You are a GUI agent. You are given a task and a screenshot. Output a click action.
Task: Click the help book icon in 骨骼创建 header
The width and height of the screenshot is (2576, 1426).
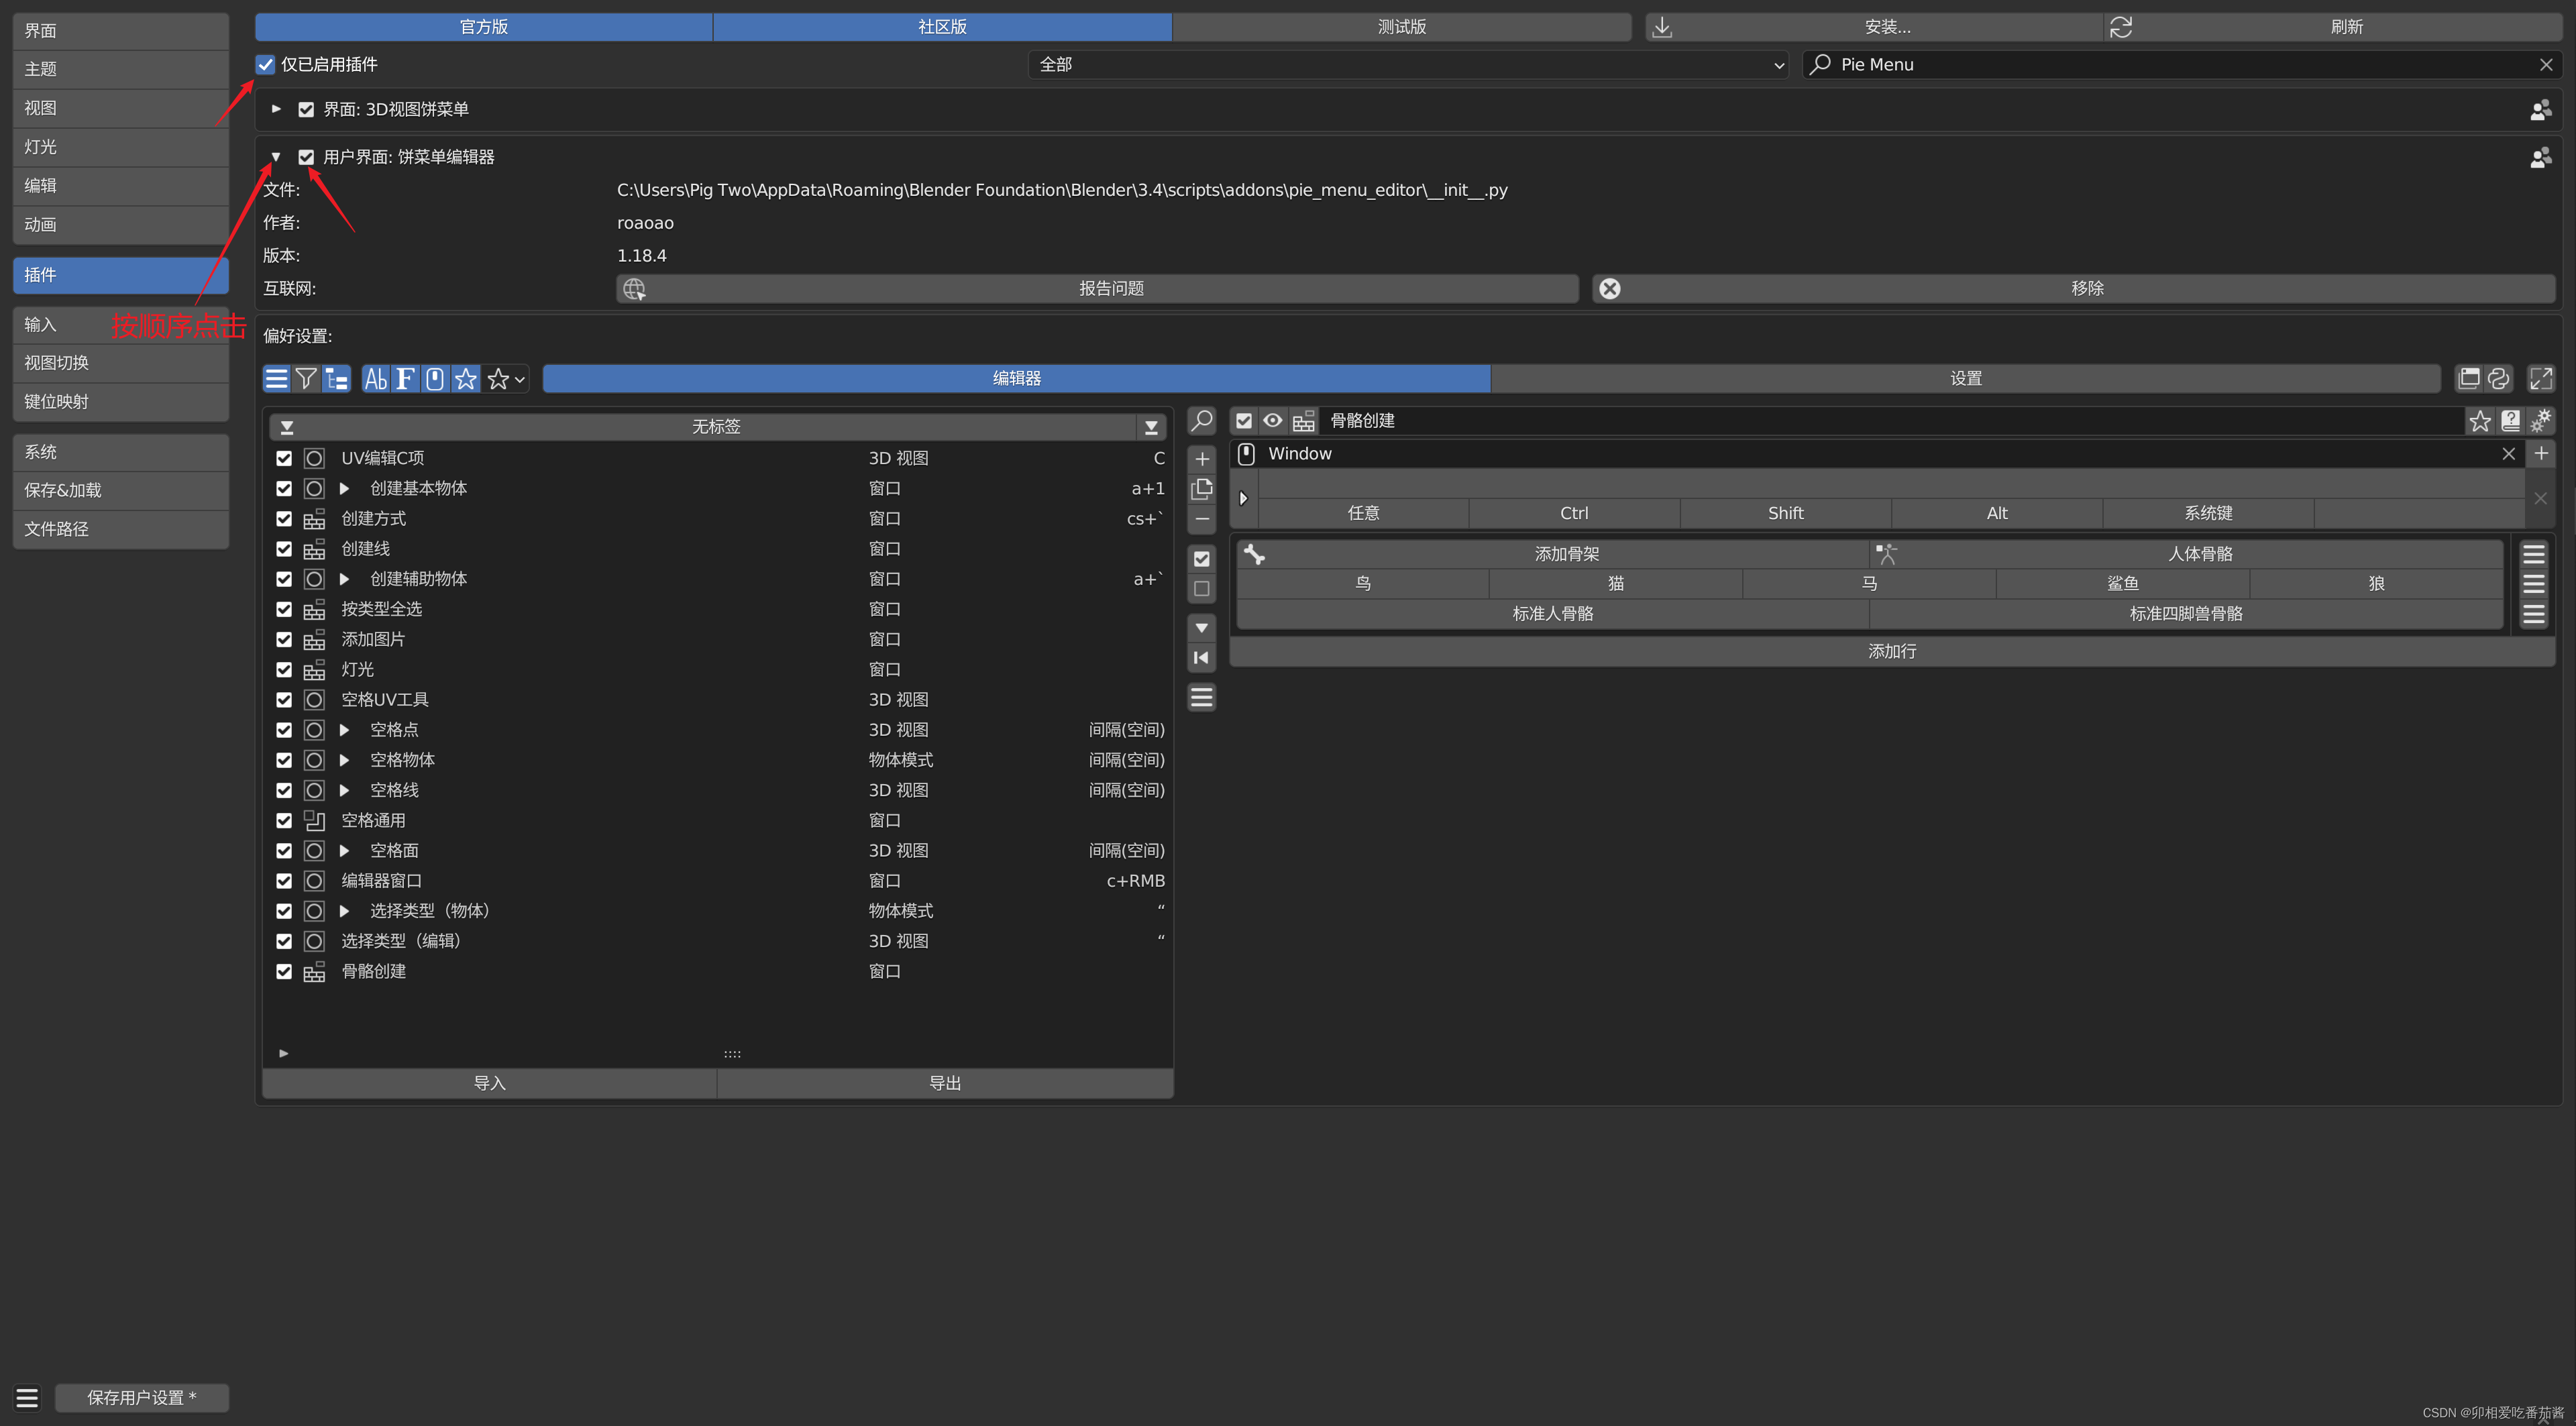click(x=2510, y=421)
